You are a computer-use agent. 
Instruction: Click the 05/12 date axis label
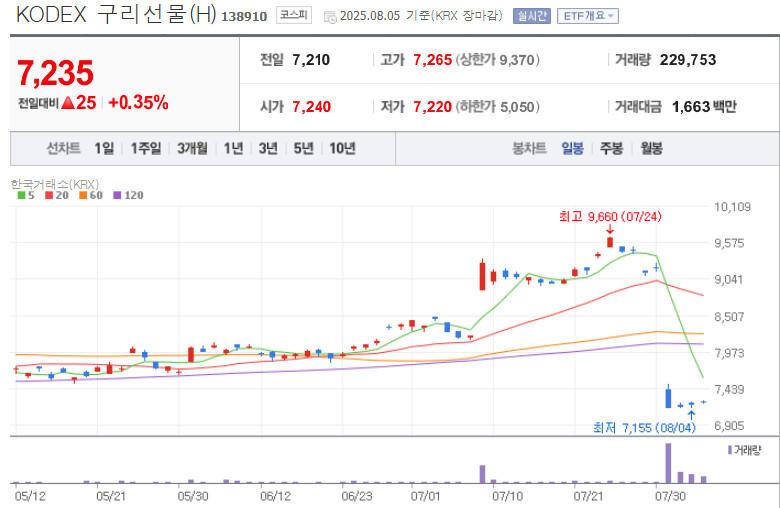point(29,496)
